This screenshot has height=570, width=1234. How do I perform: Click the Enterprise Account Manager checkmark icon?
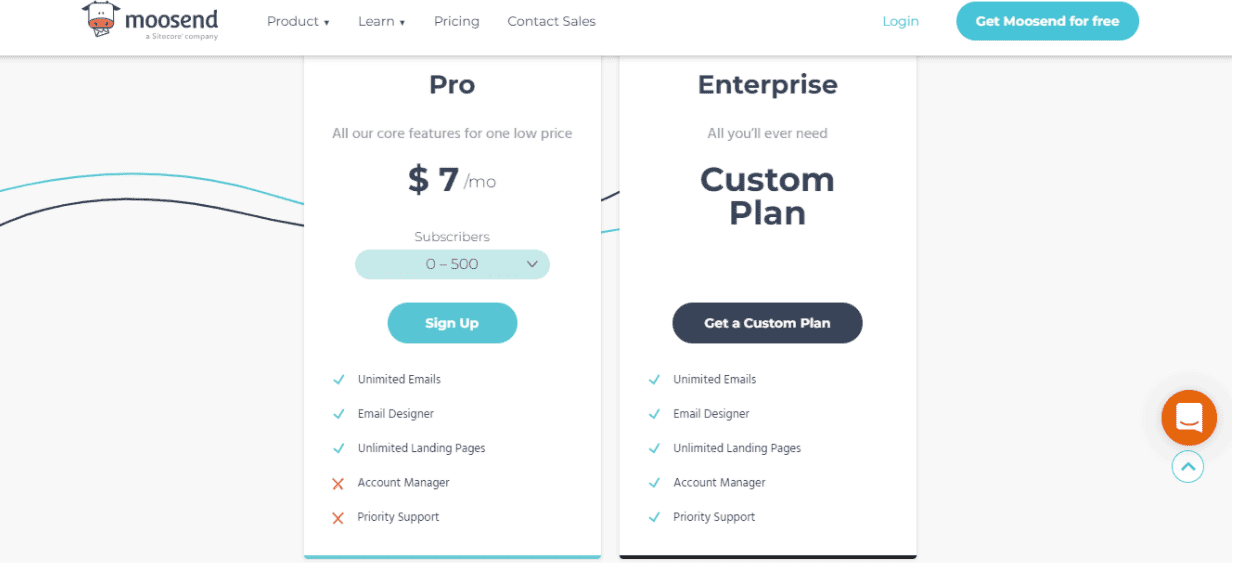[x=654, y=483]
